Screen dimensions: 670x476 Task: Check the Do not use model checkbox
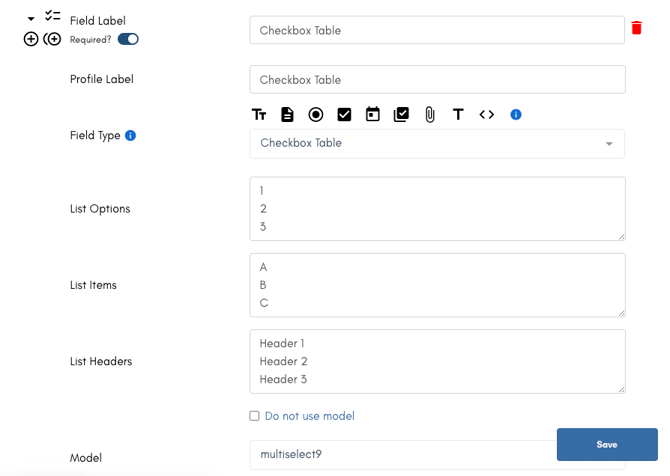pos(254,416)
